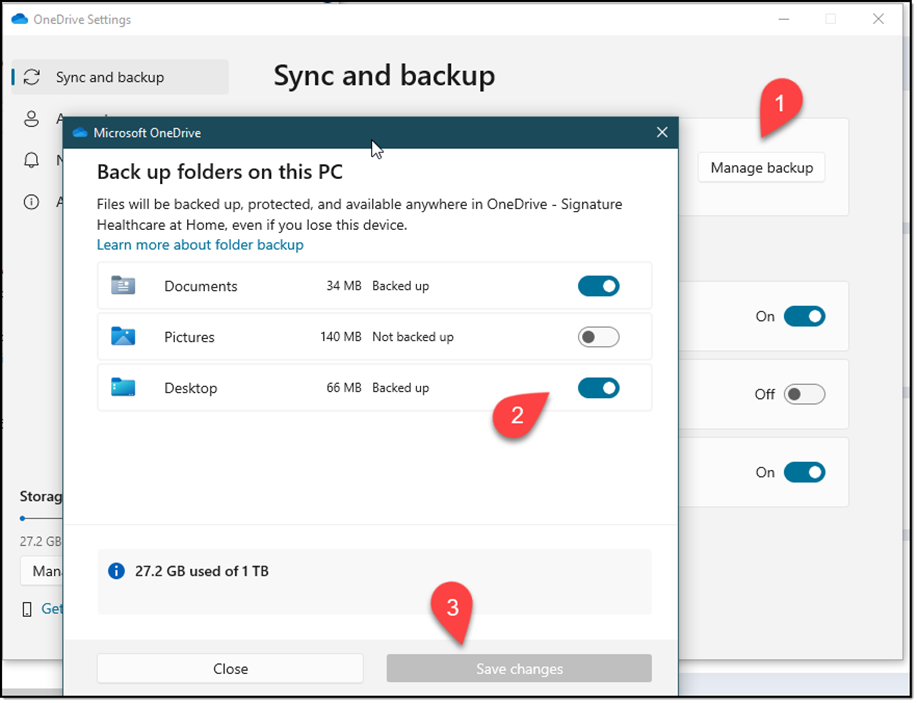
Task: Click the 34 MB size value
Action: pos(344,287)
